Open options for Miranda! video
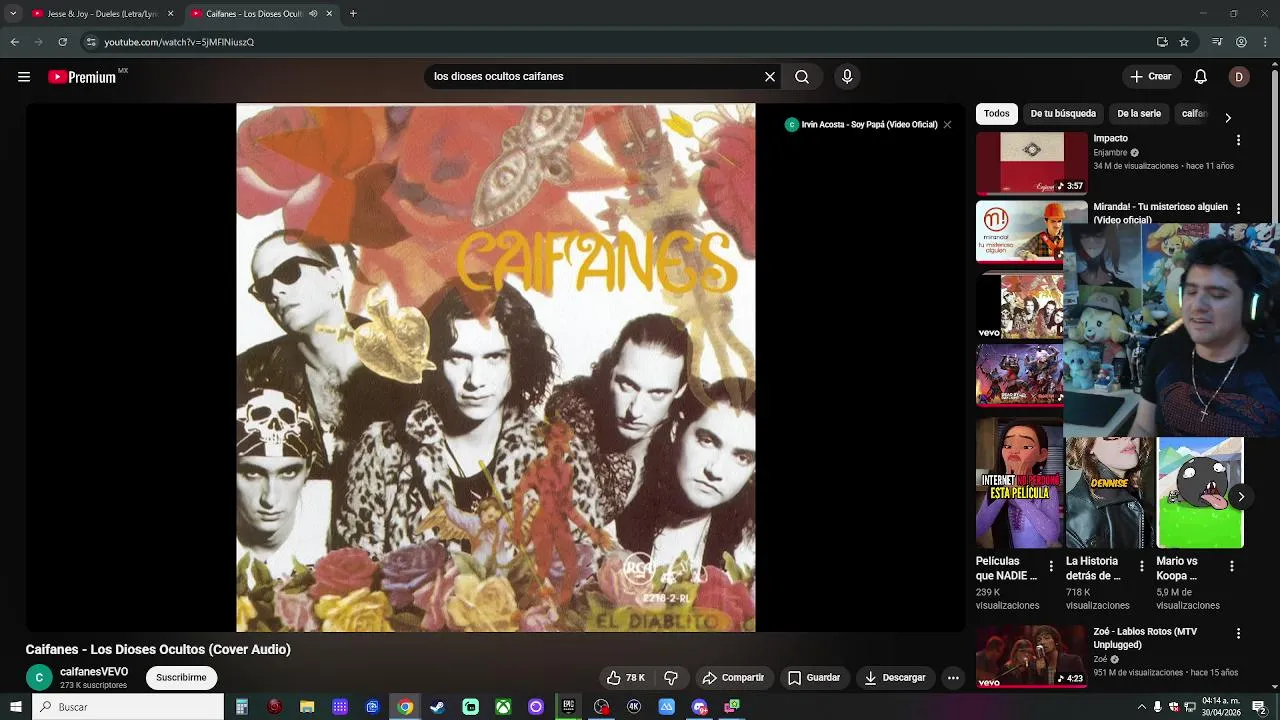This screenshot has height=720, width=1280. click(1238, 209)
